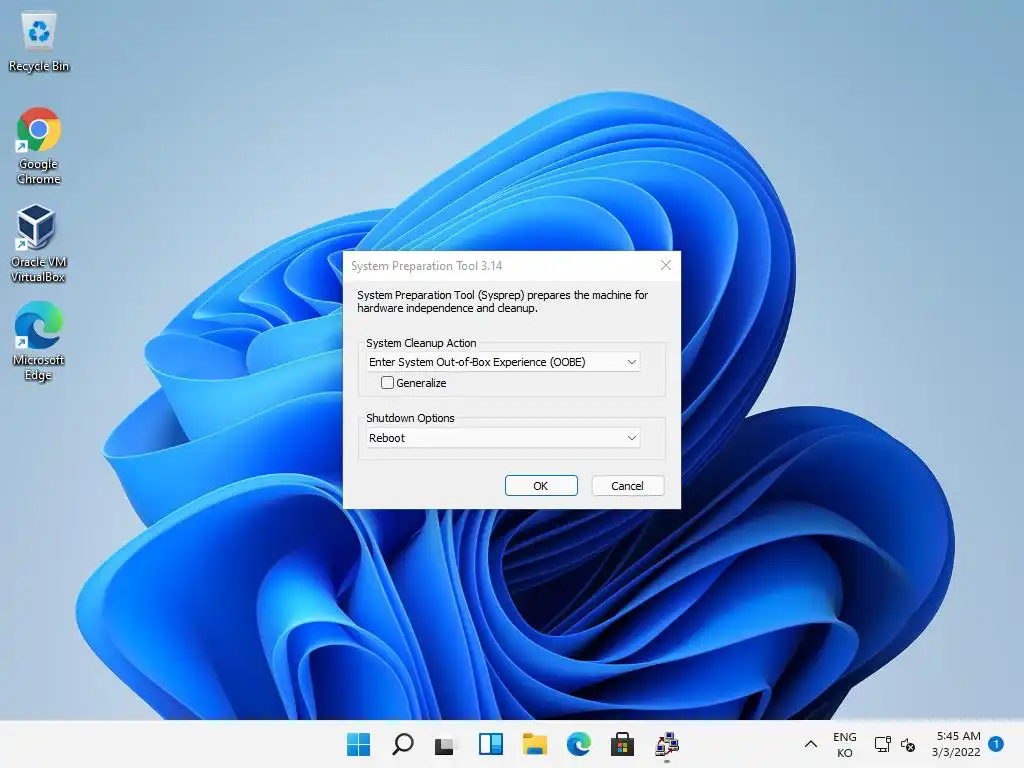Open the network status tray icon
1024x768 pixels.
tap(882, 744)
